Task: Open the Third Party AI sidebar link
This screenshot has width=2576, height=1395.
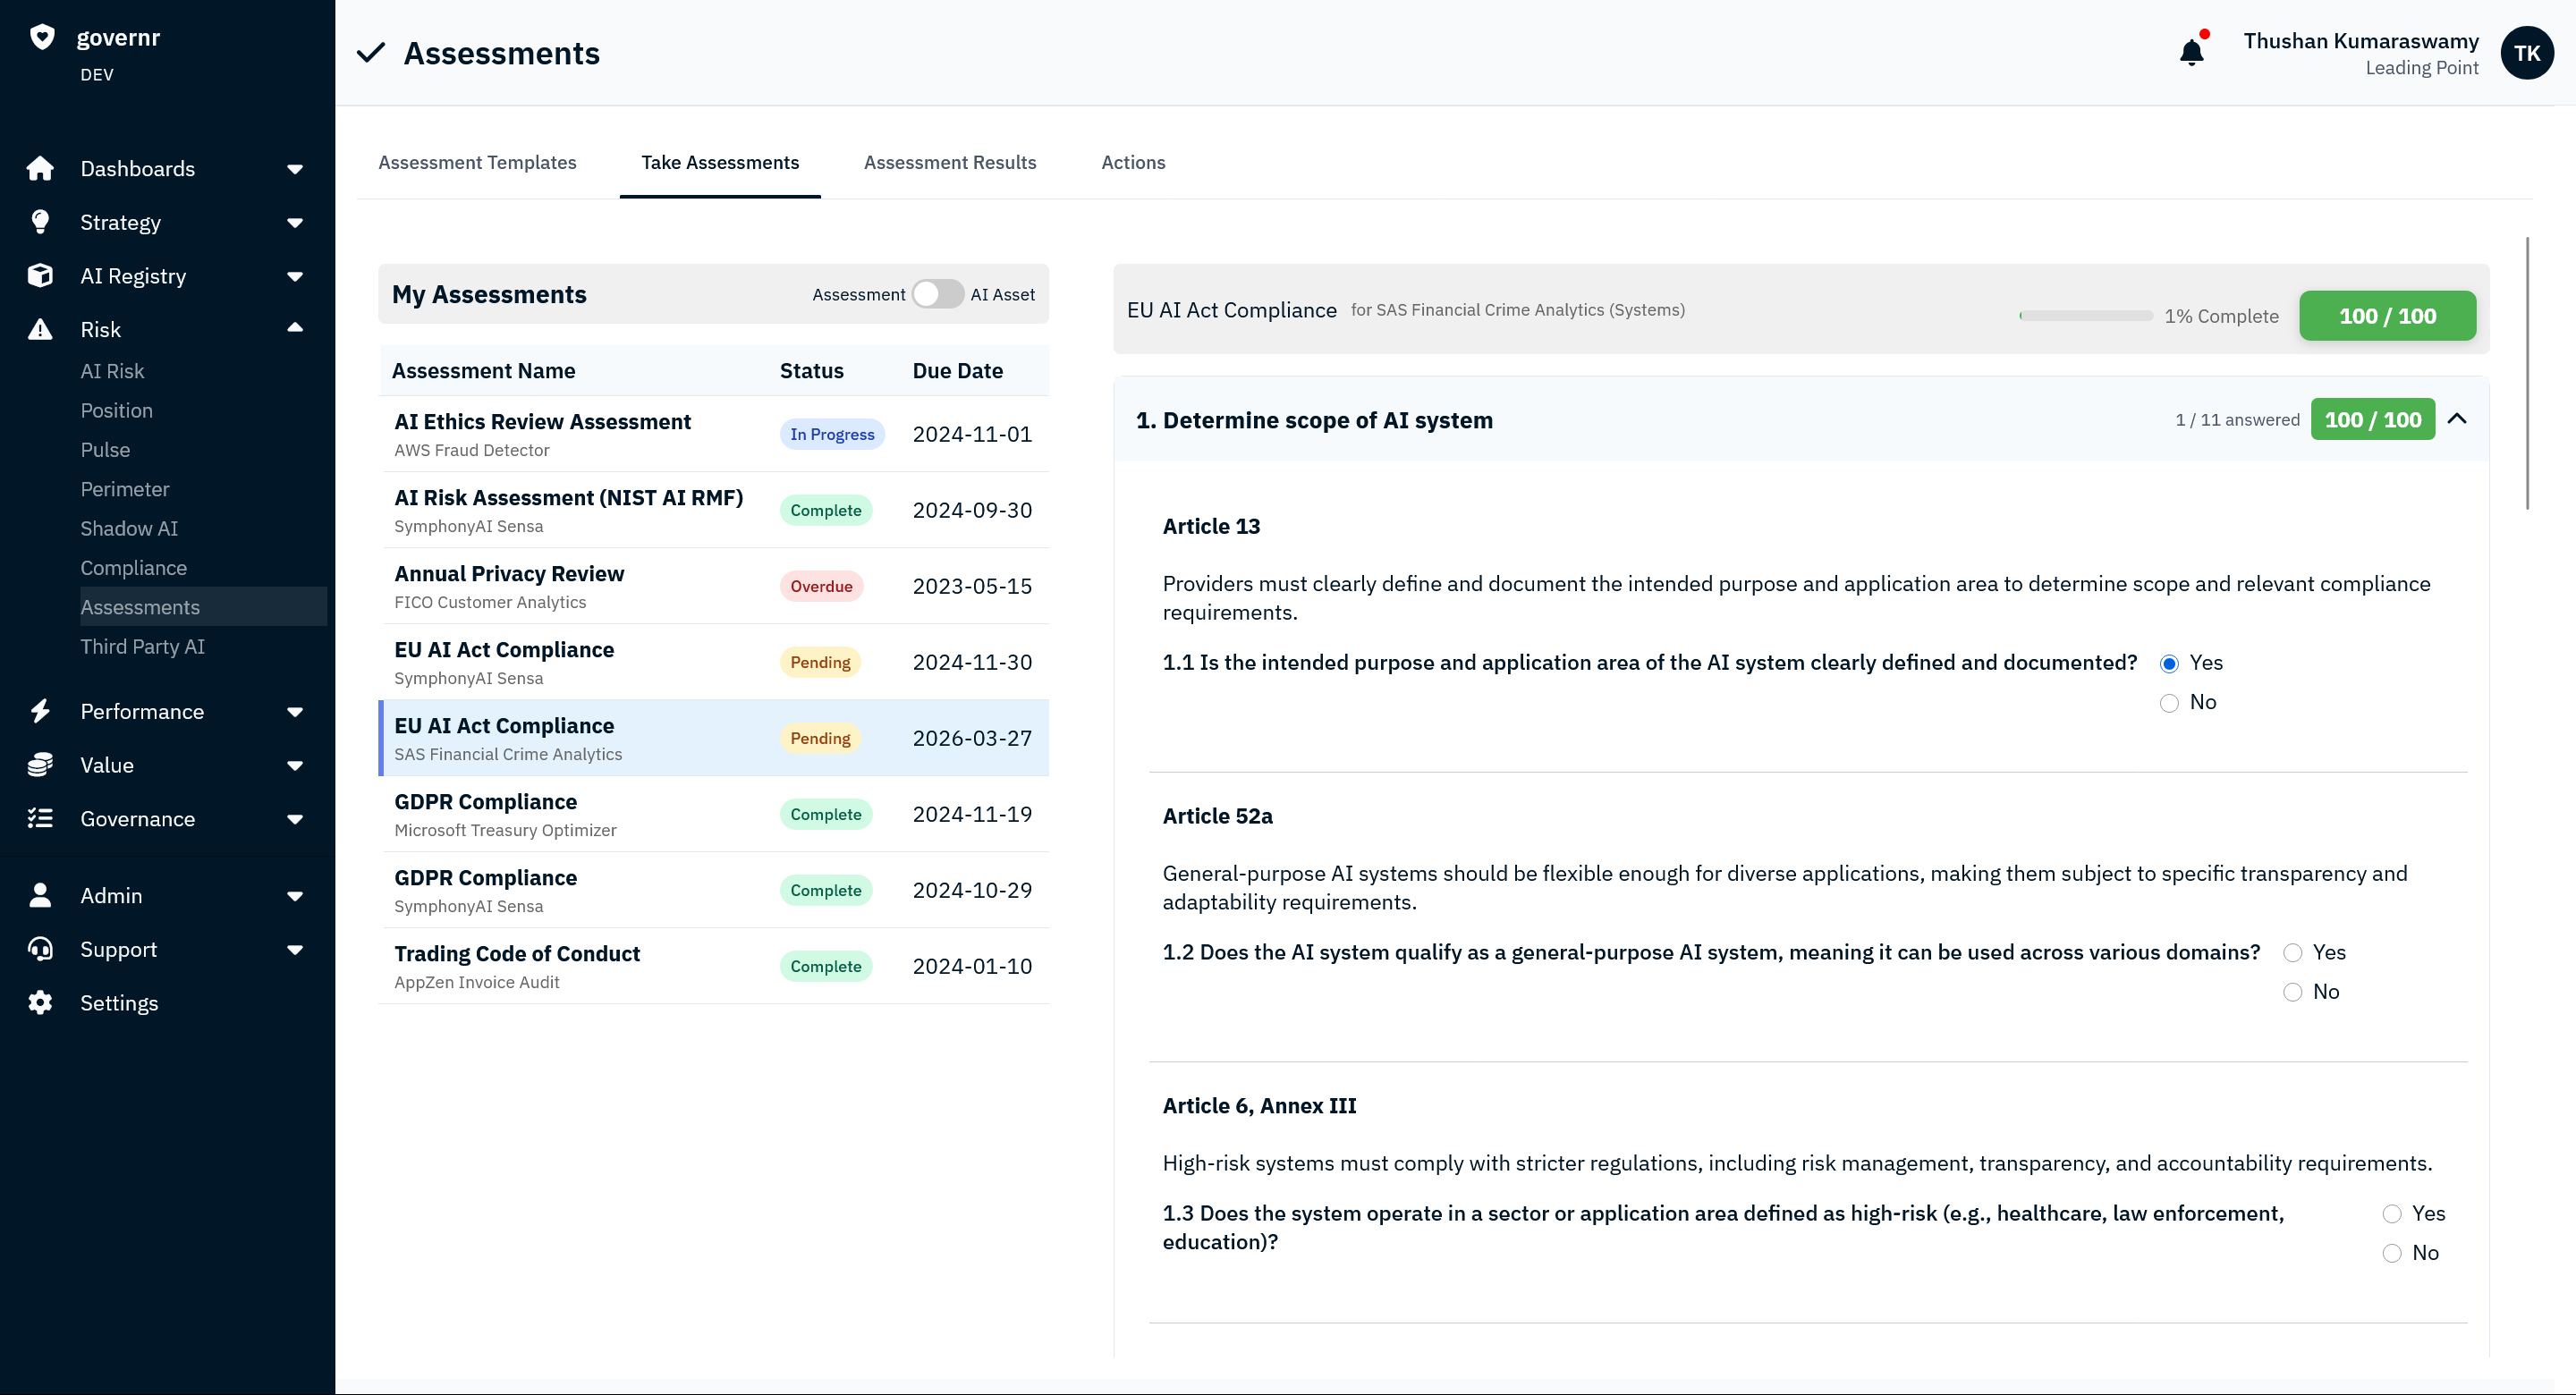Action: click(142, 647)
